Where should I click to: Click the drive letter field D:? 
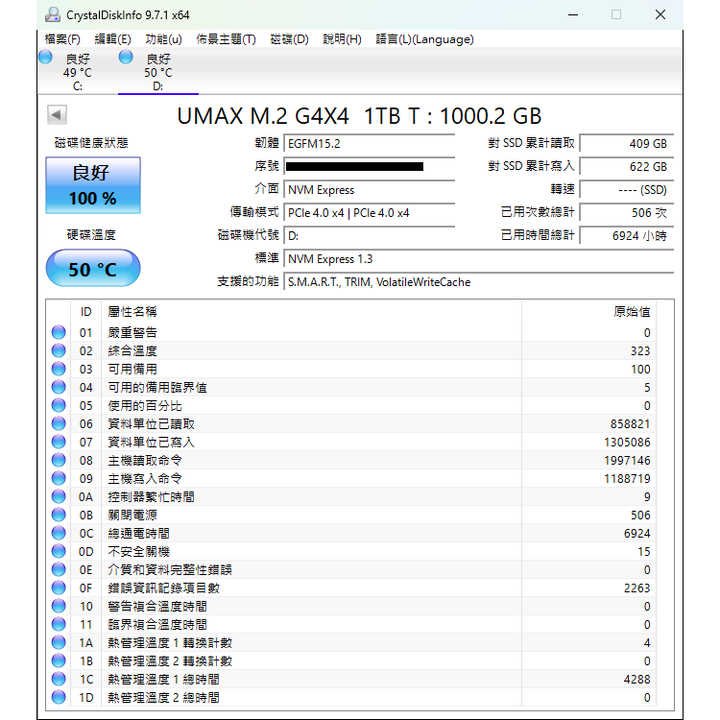[x=369, y=236]
